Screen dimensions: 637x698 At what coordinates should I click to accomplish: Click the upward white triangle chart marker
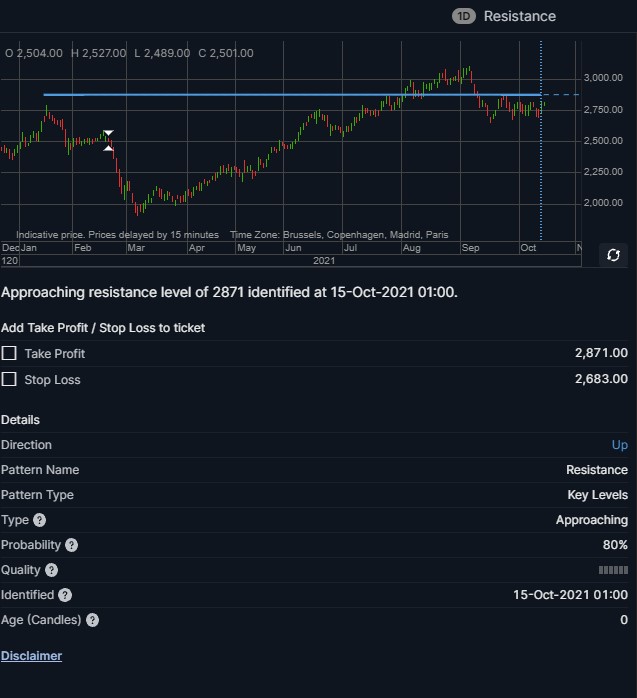pyautogui.click(x=108, y=148)
